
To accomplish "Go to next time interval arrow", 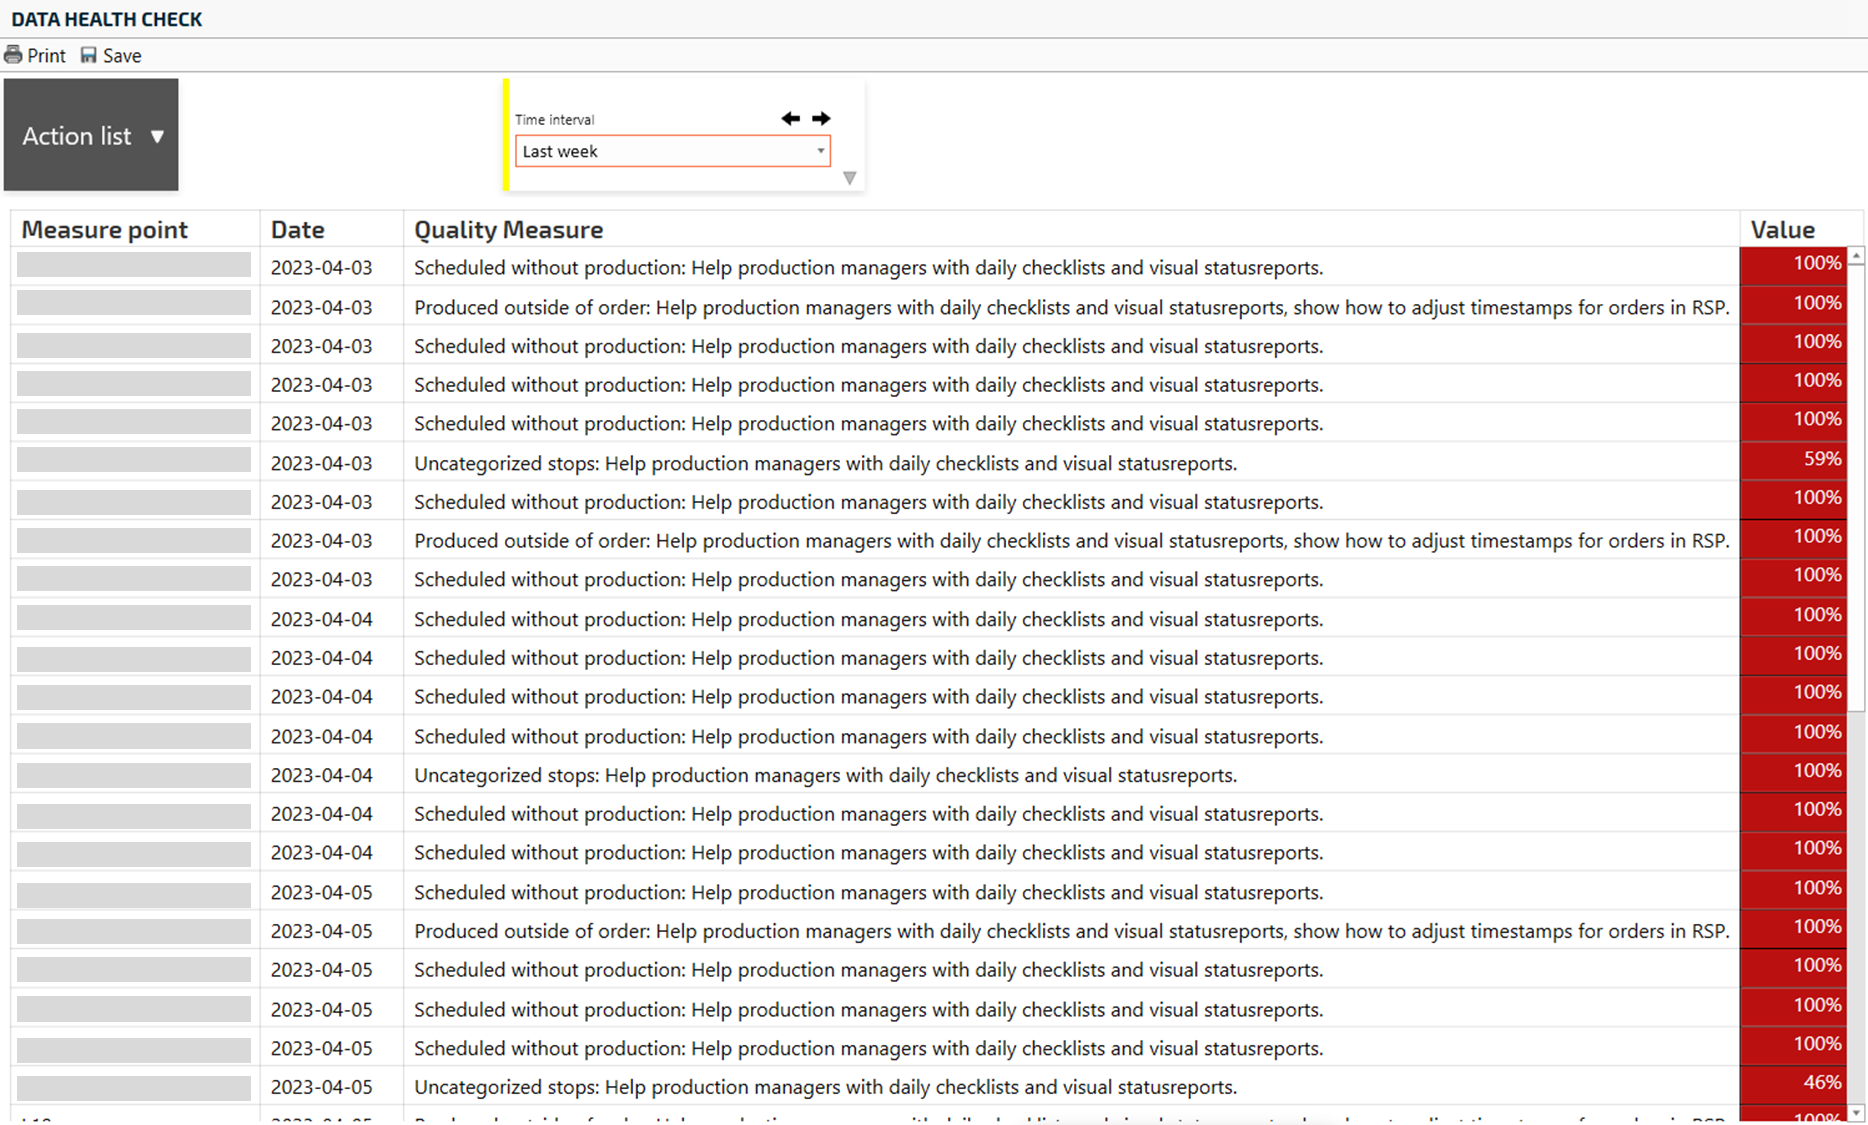I will tap(821, 118).
